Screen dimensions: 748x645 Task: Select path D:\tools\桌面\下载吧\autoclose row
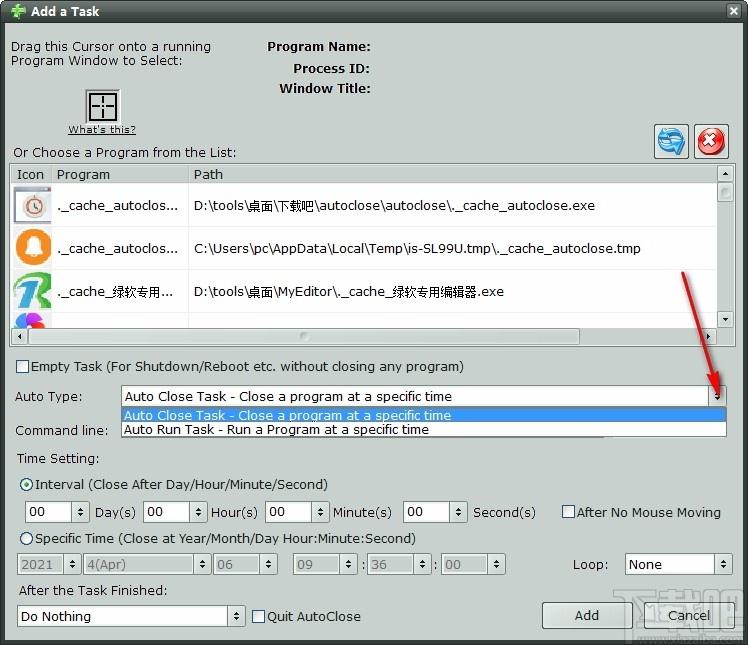point(394,206)
